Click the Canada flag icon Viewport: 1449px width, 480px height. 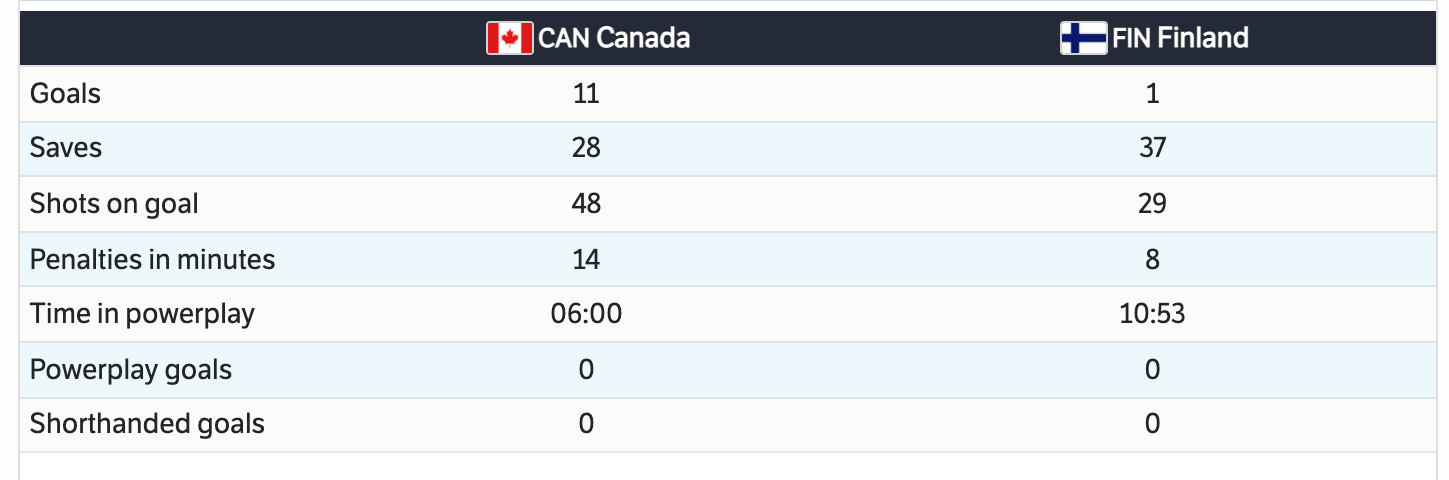(x=509, y=38)
